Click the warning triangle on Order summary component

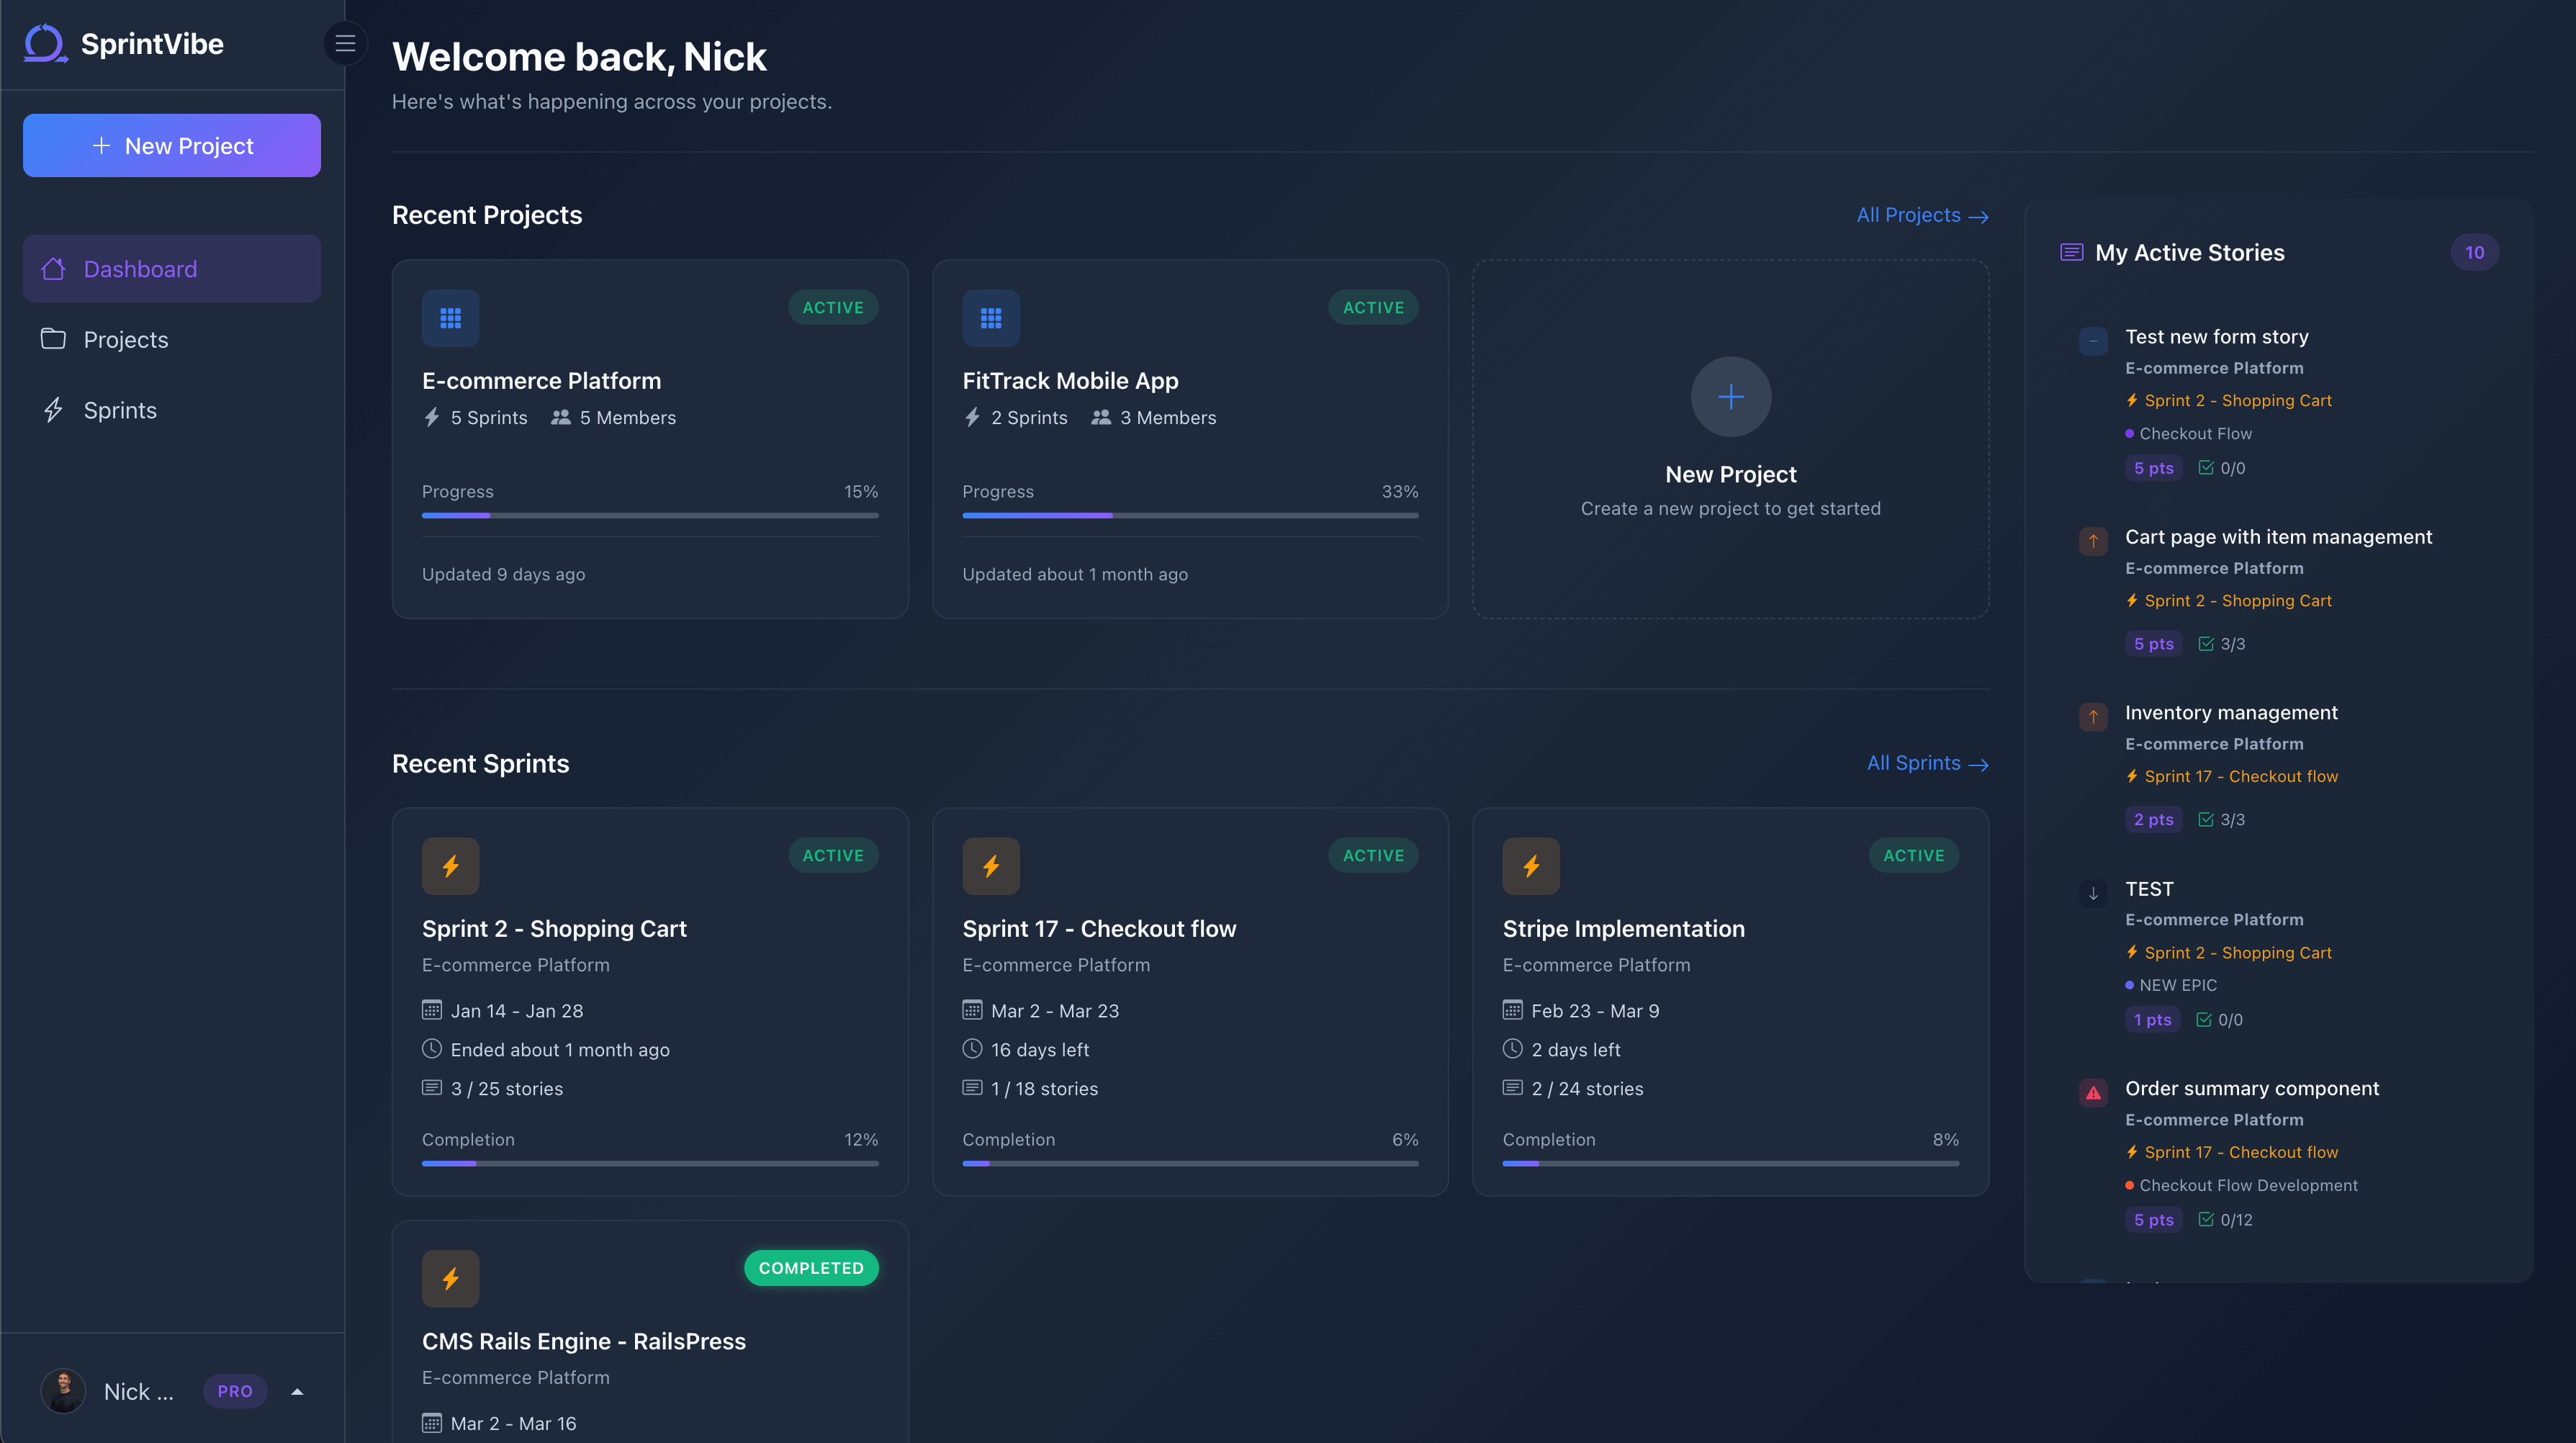[2093, 1093]
